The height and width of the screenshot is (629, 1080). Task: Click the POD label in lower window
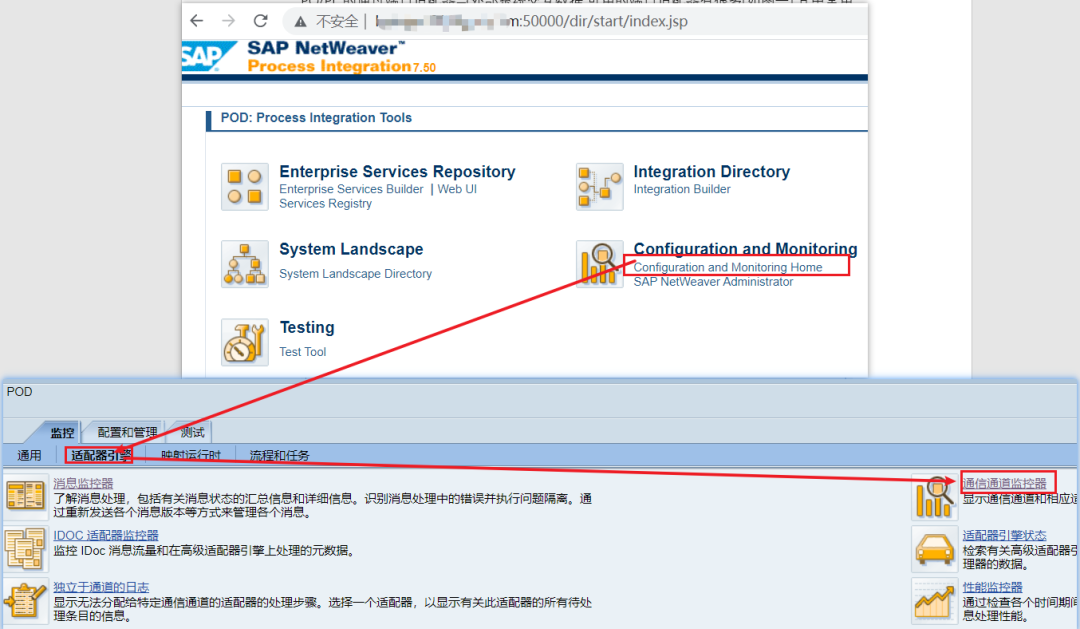(19, 392)
